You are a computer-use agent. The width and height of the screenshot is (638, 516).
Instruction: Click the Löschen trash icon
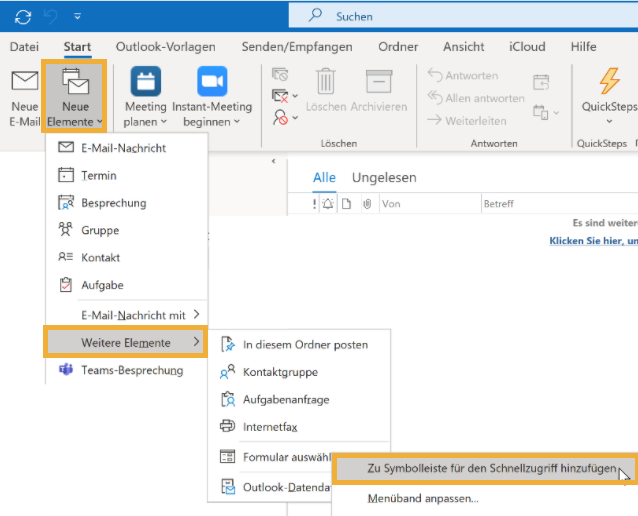click(326, 81)
